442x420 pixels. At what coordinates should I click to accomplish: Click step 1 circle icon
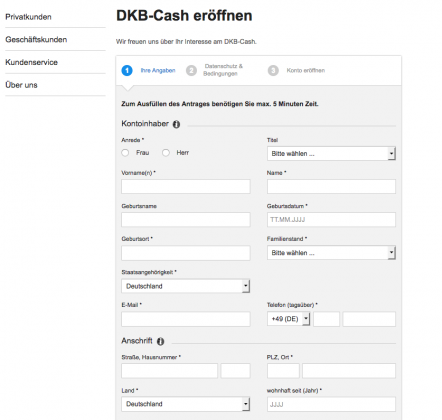(x=127, y=70)
